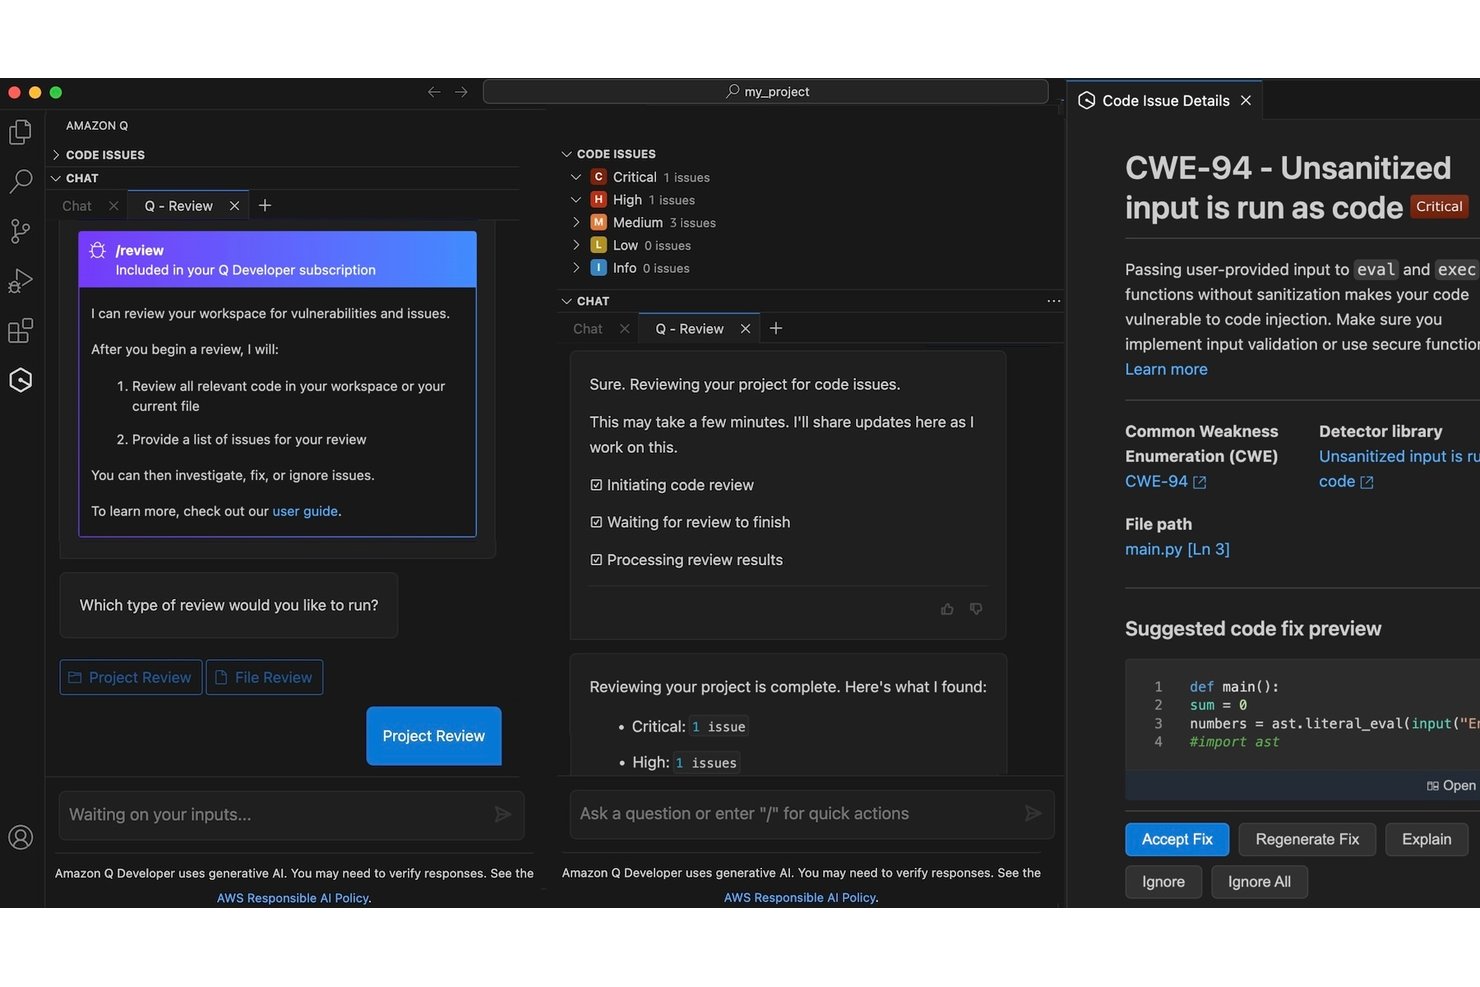Add a new chat tab in middle panel
1480x987 pixels.
click(x=776, y=328)
